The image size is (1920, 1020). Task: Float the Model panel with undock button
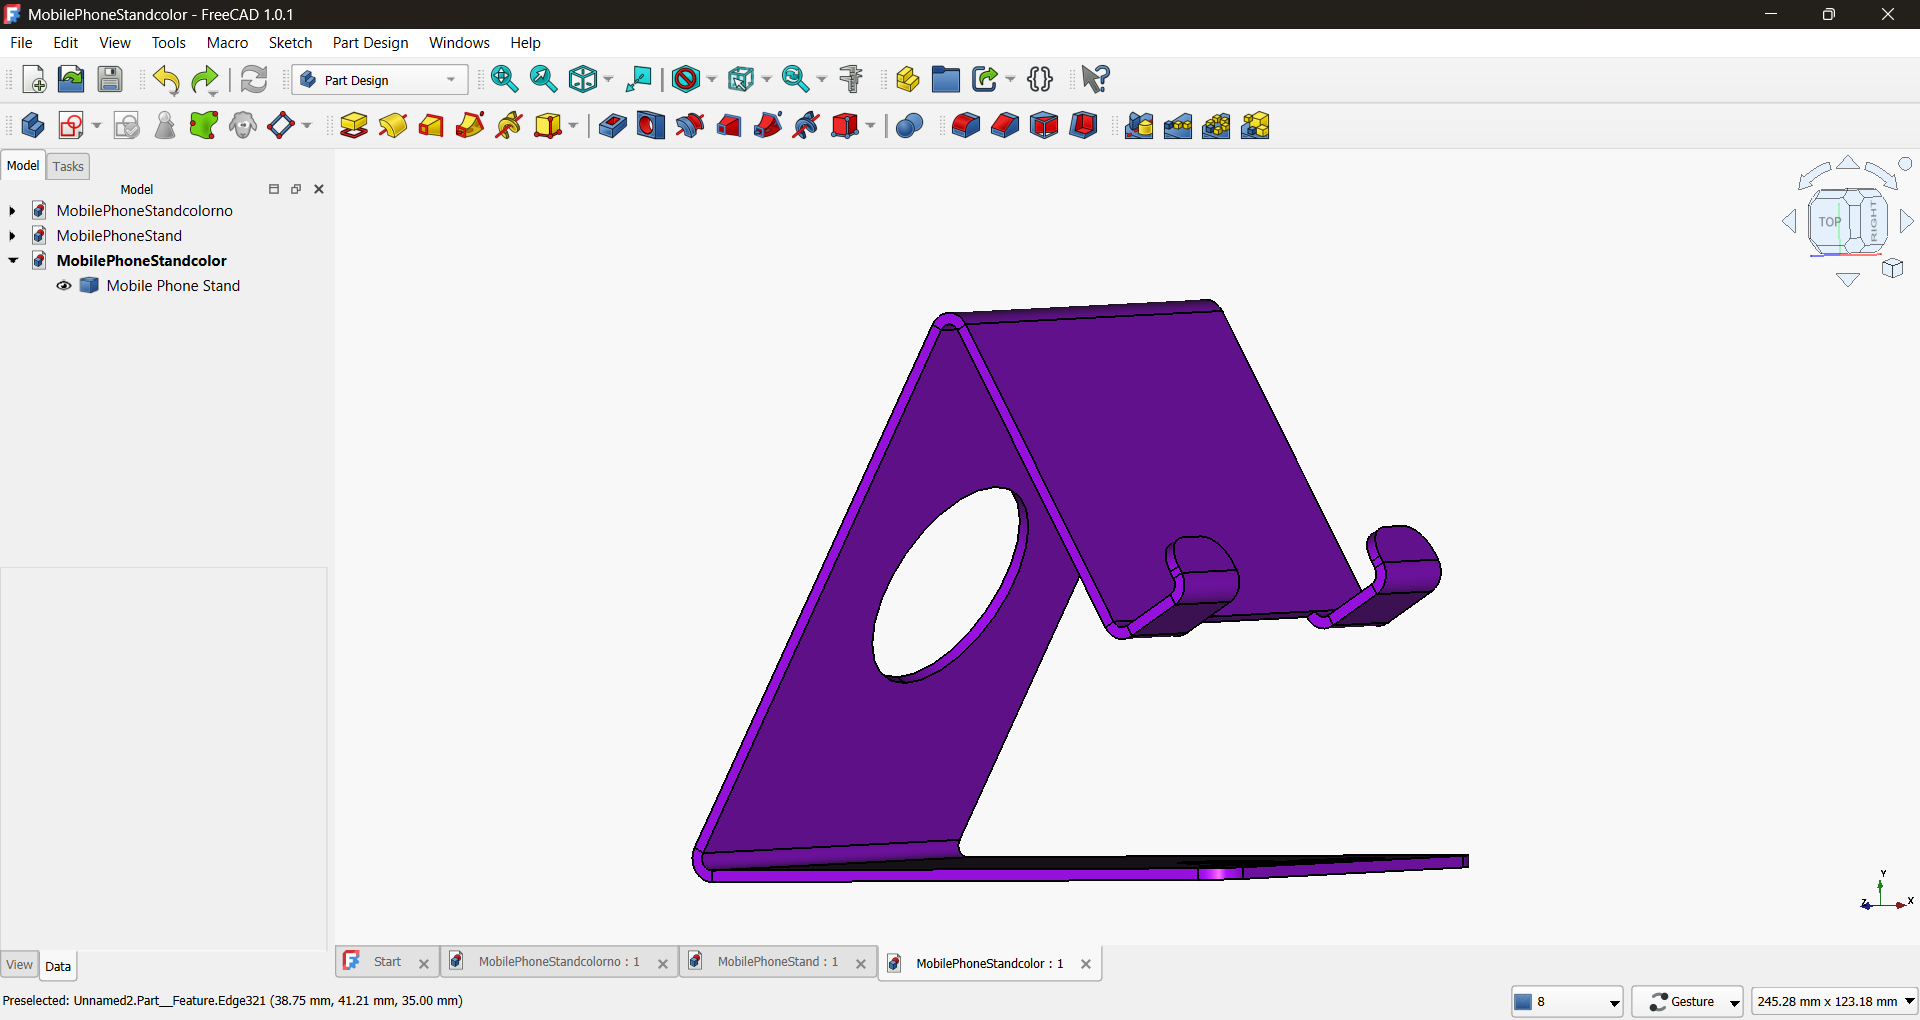click(296, 189)
